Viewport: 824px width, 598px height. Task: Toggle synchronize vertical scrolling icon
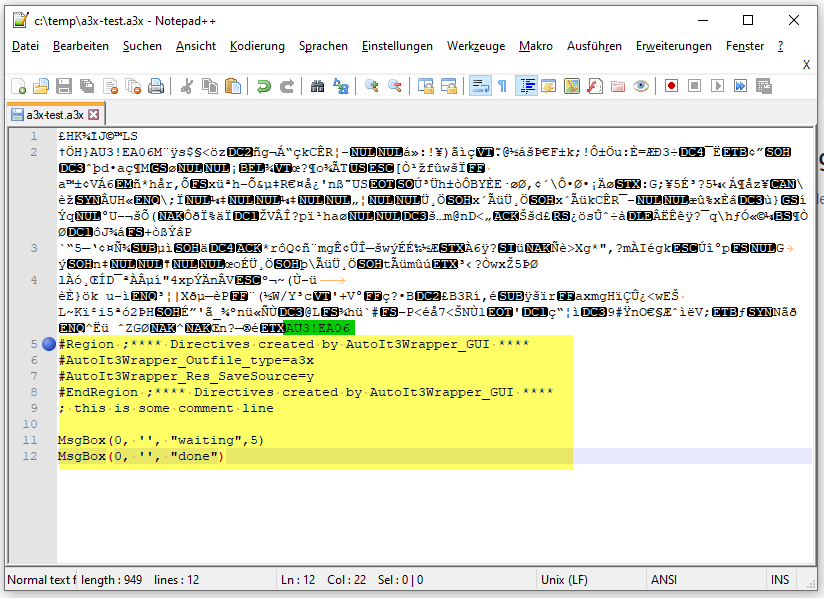coord(425,86)
